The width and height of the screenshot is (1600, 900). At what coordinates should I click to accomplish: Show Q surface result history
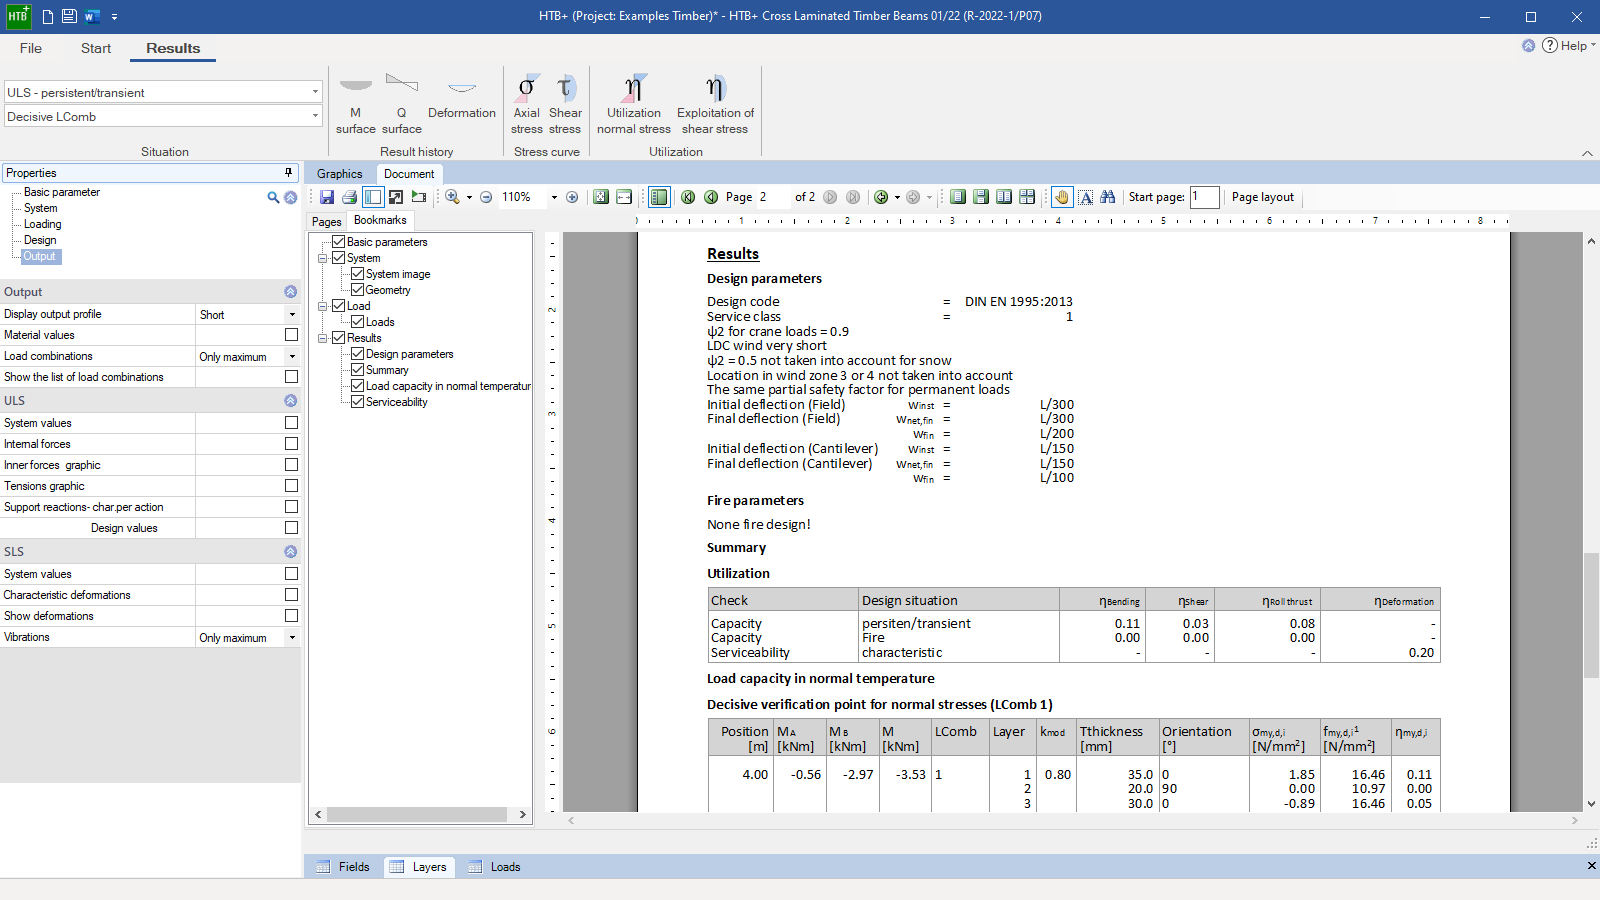pyautogui.click(x=402, y=104)
